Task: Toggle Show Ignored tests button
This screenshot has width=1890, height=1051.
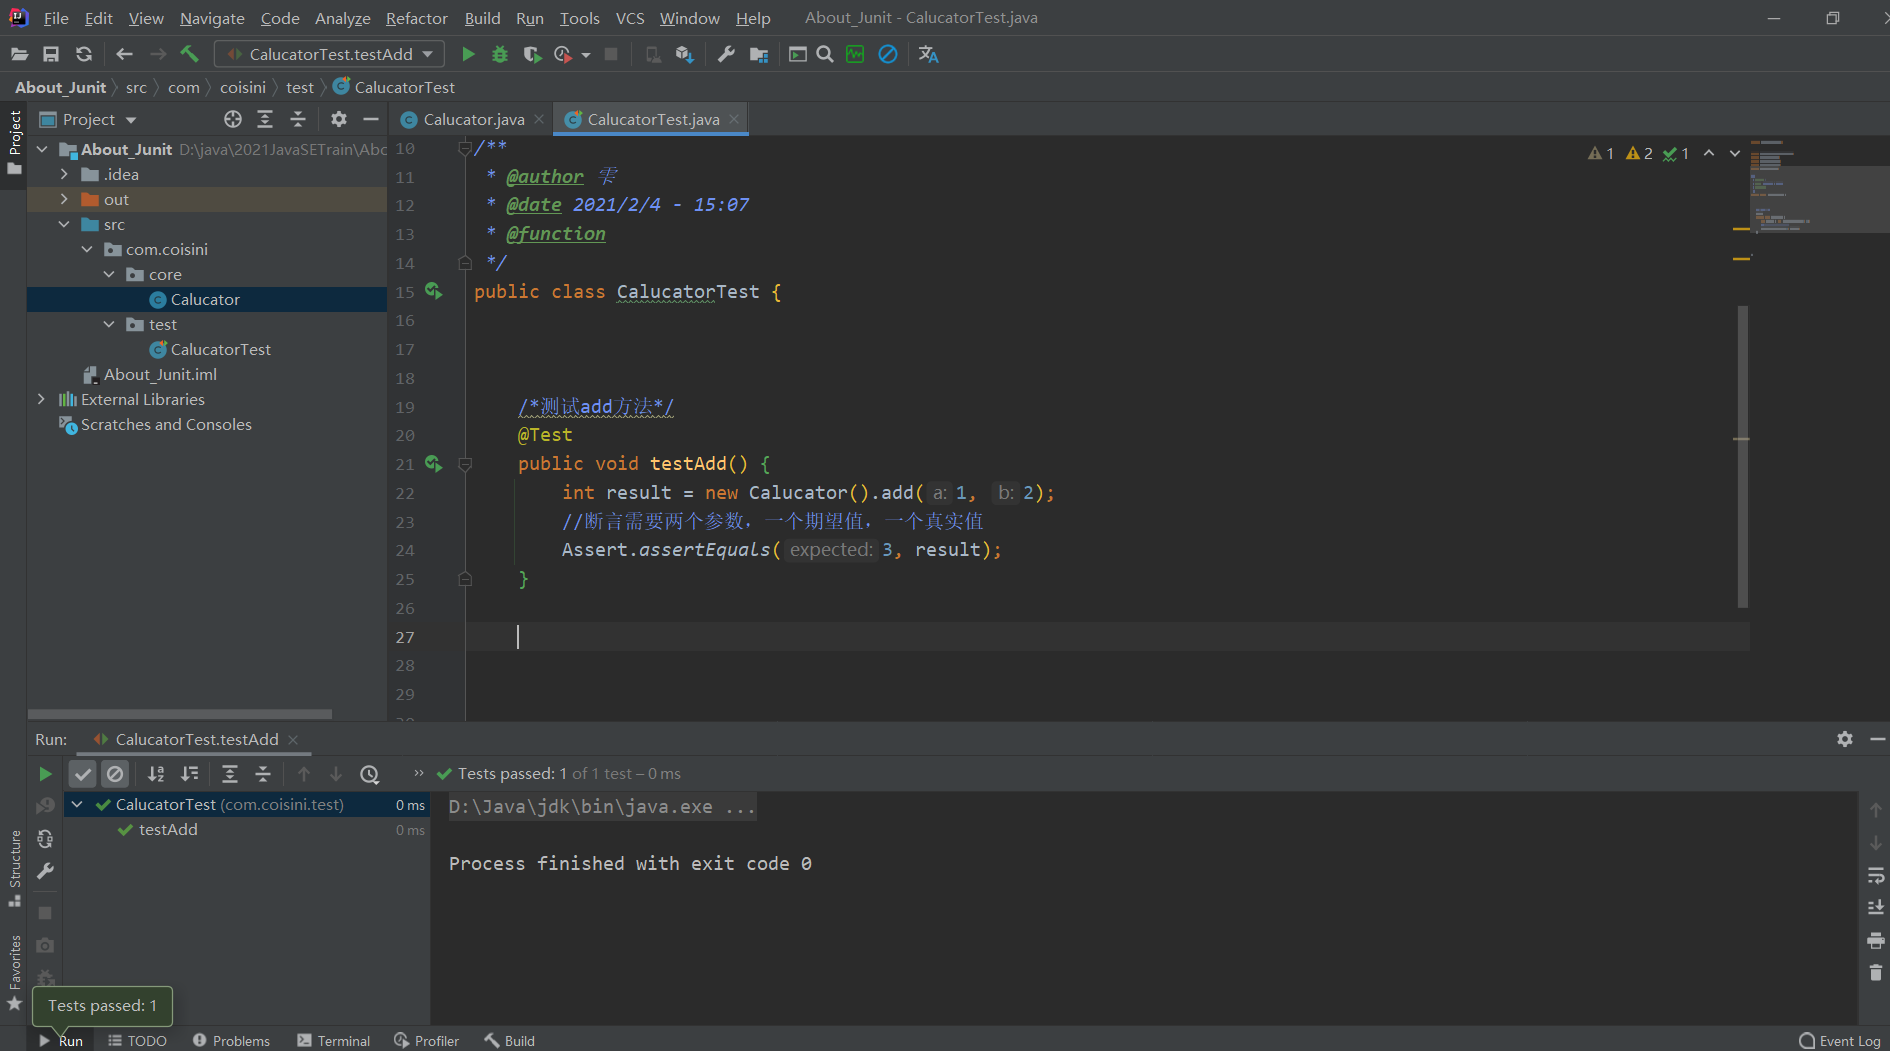Action: click(116, 774)
